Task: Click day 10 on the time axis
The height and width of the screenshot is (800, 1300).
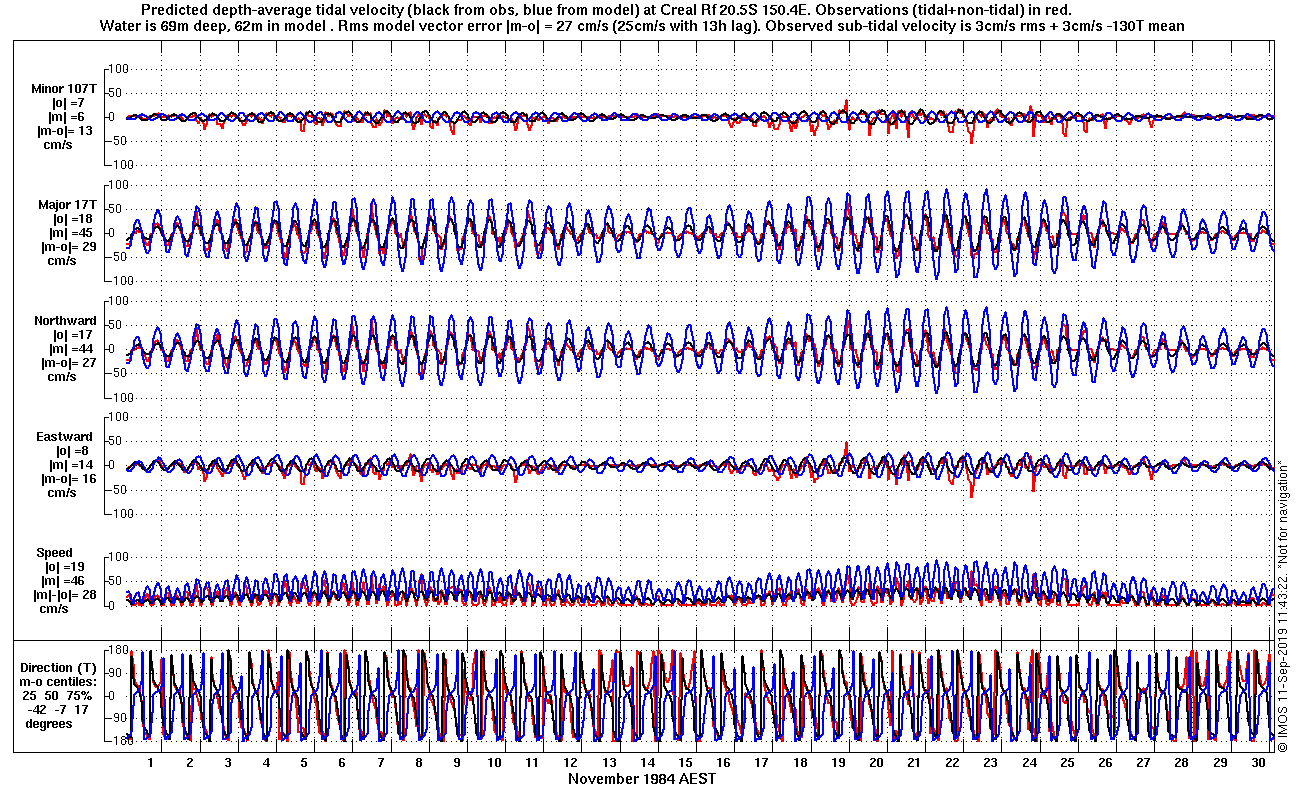Action: click(494, 762)
